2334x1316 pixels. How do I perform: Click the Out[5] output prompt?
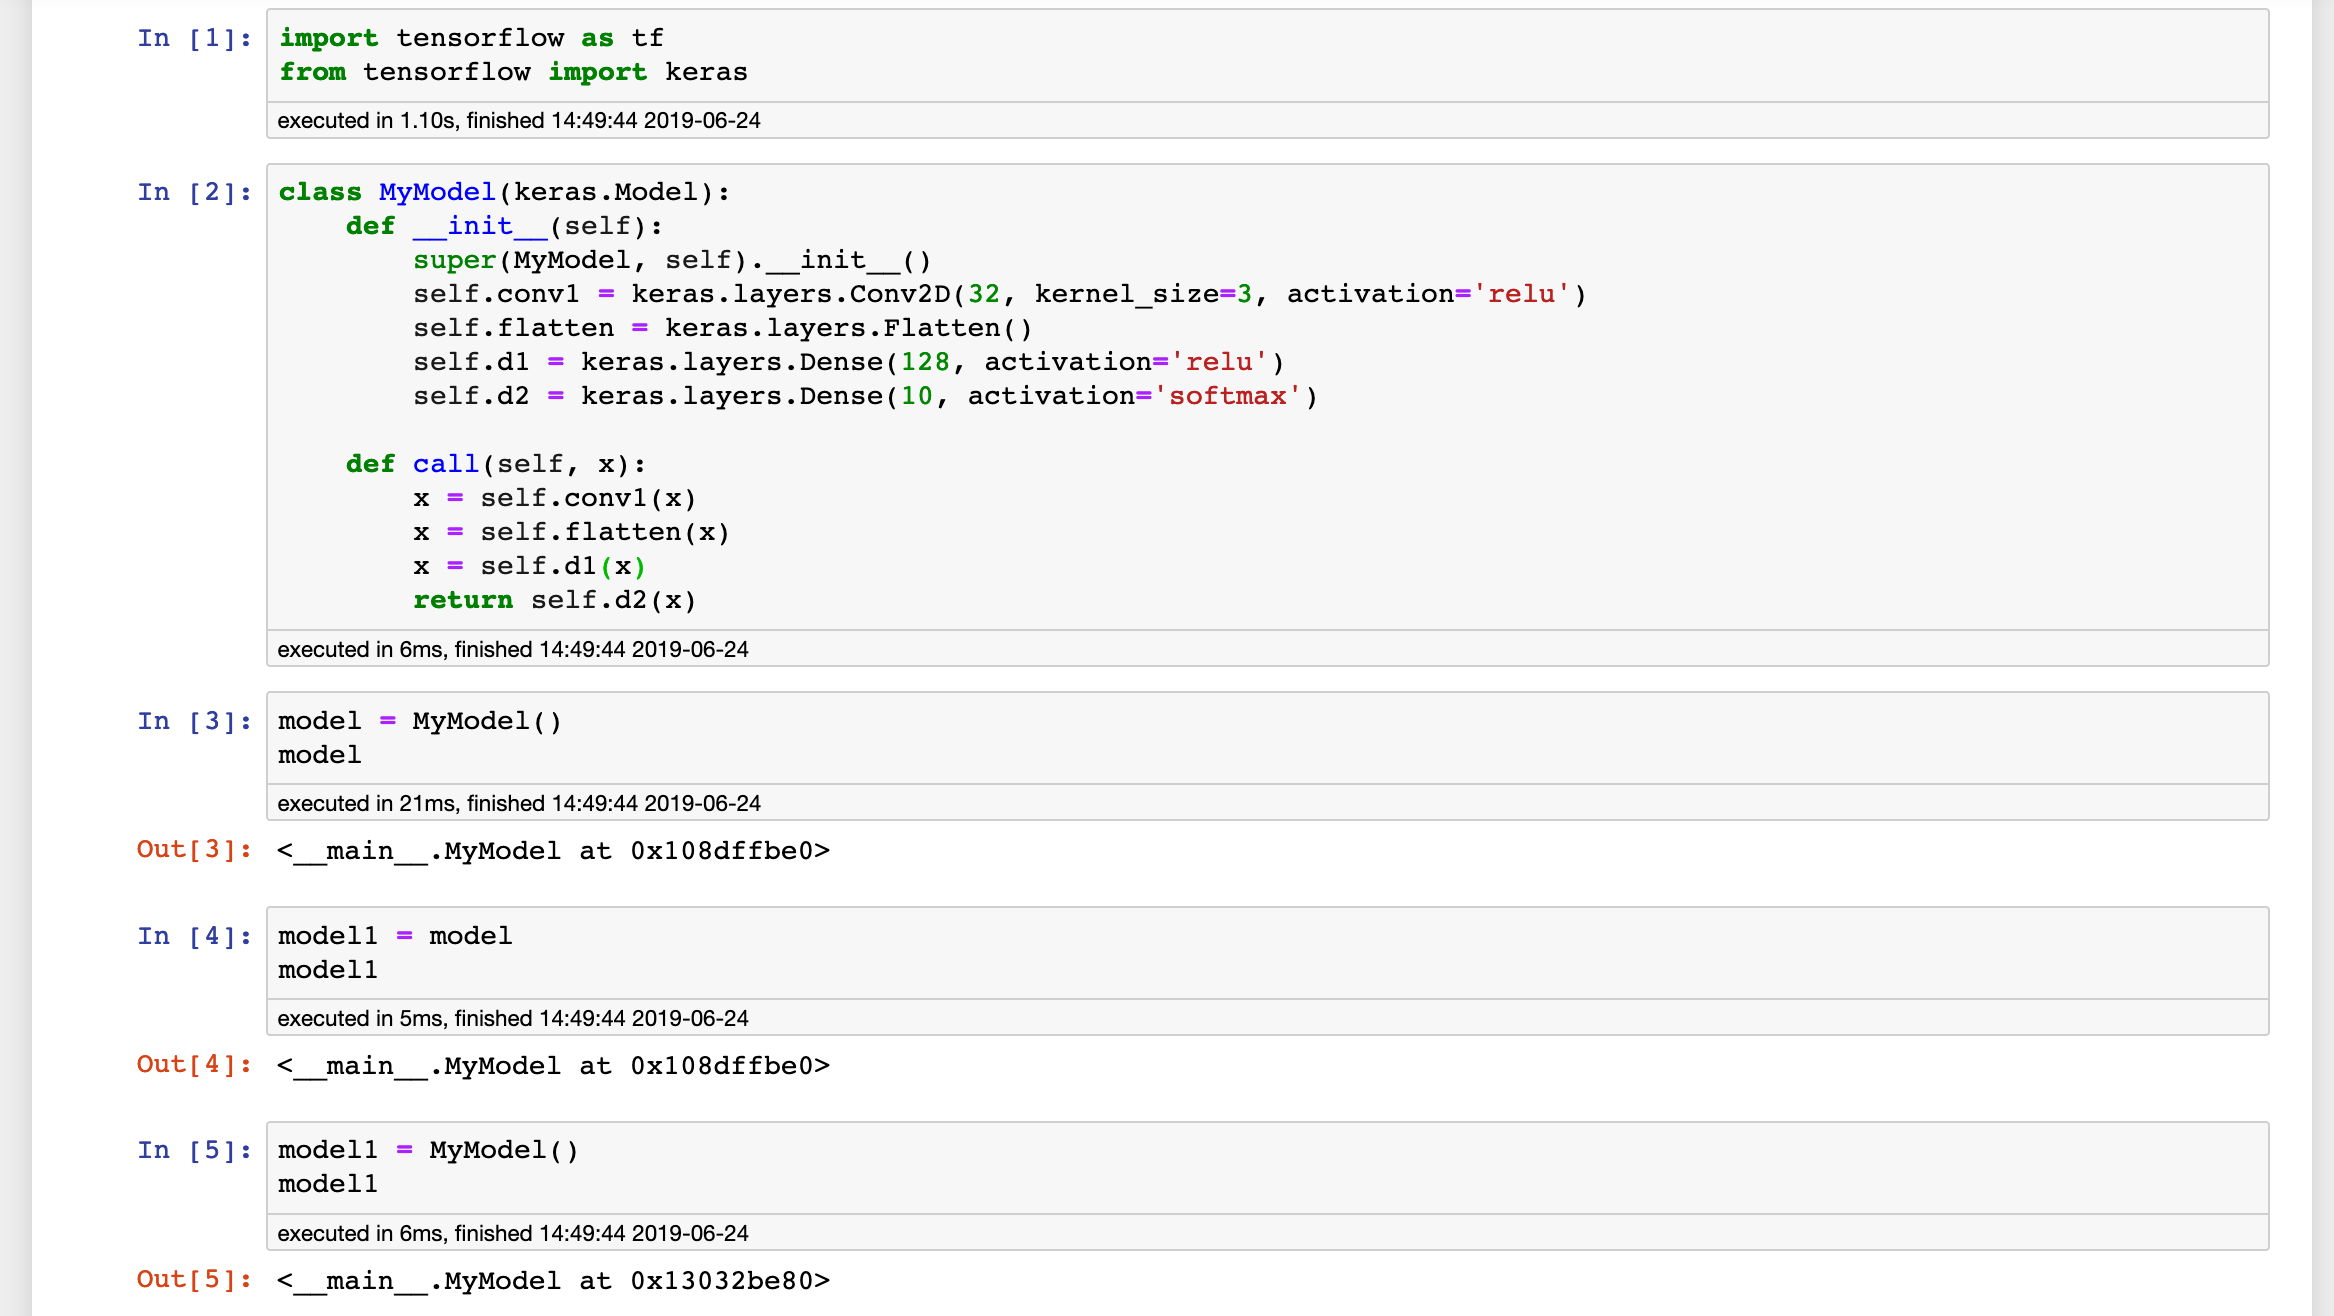(194, 1280)
